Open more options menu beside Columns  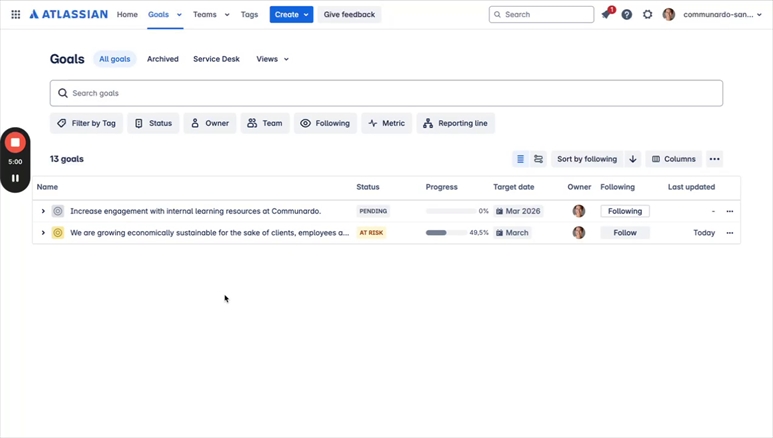point(714,159)
